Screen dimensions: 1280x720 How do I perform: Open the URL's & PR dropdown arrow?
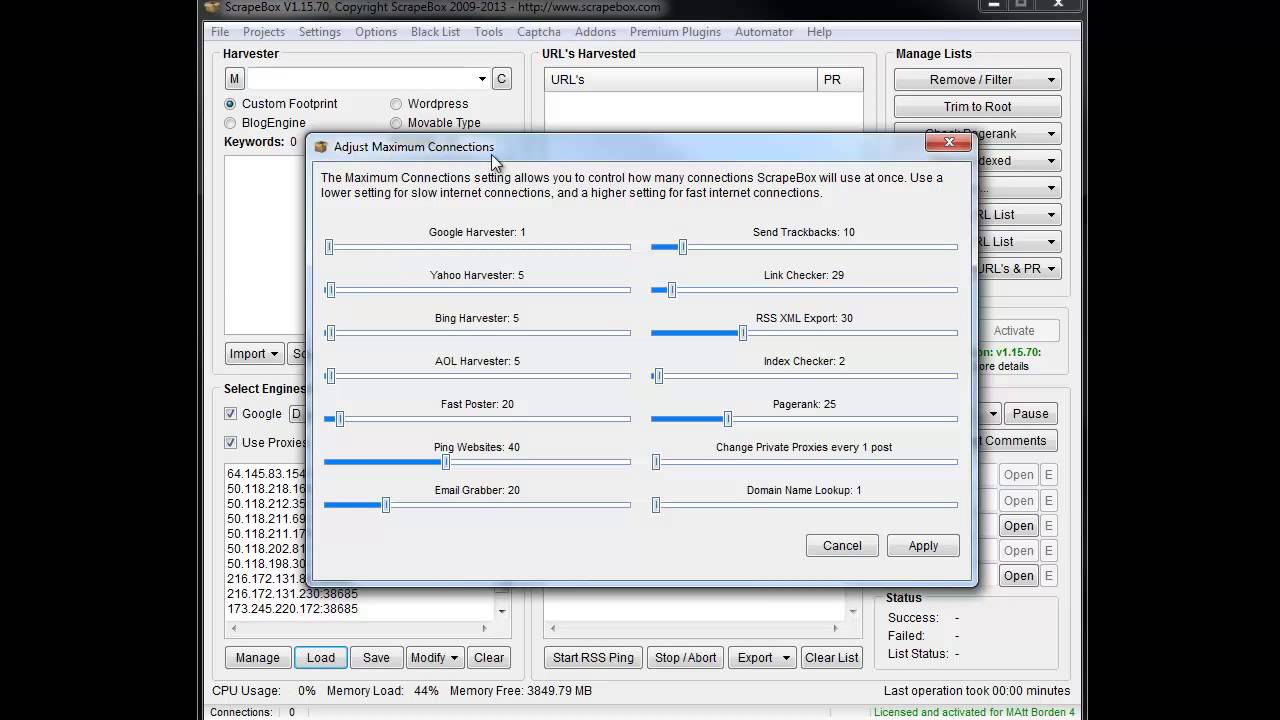(1051, 269)
